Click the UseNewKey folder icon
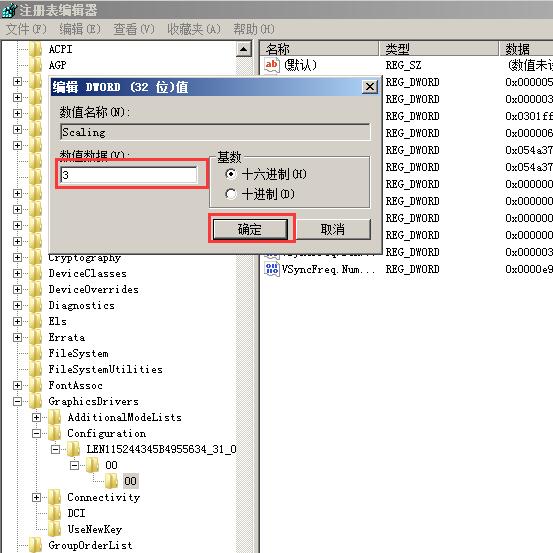Viewport: 553px width, 553px height. (54, 529)
